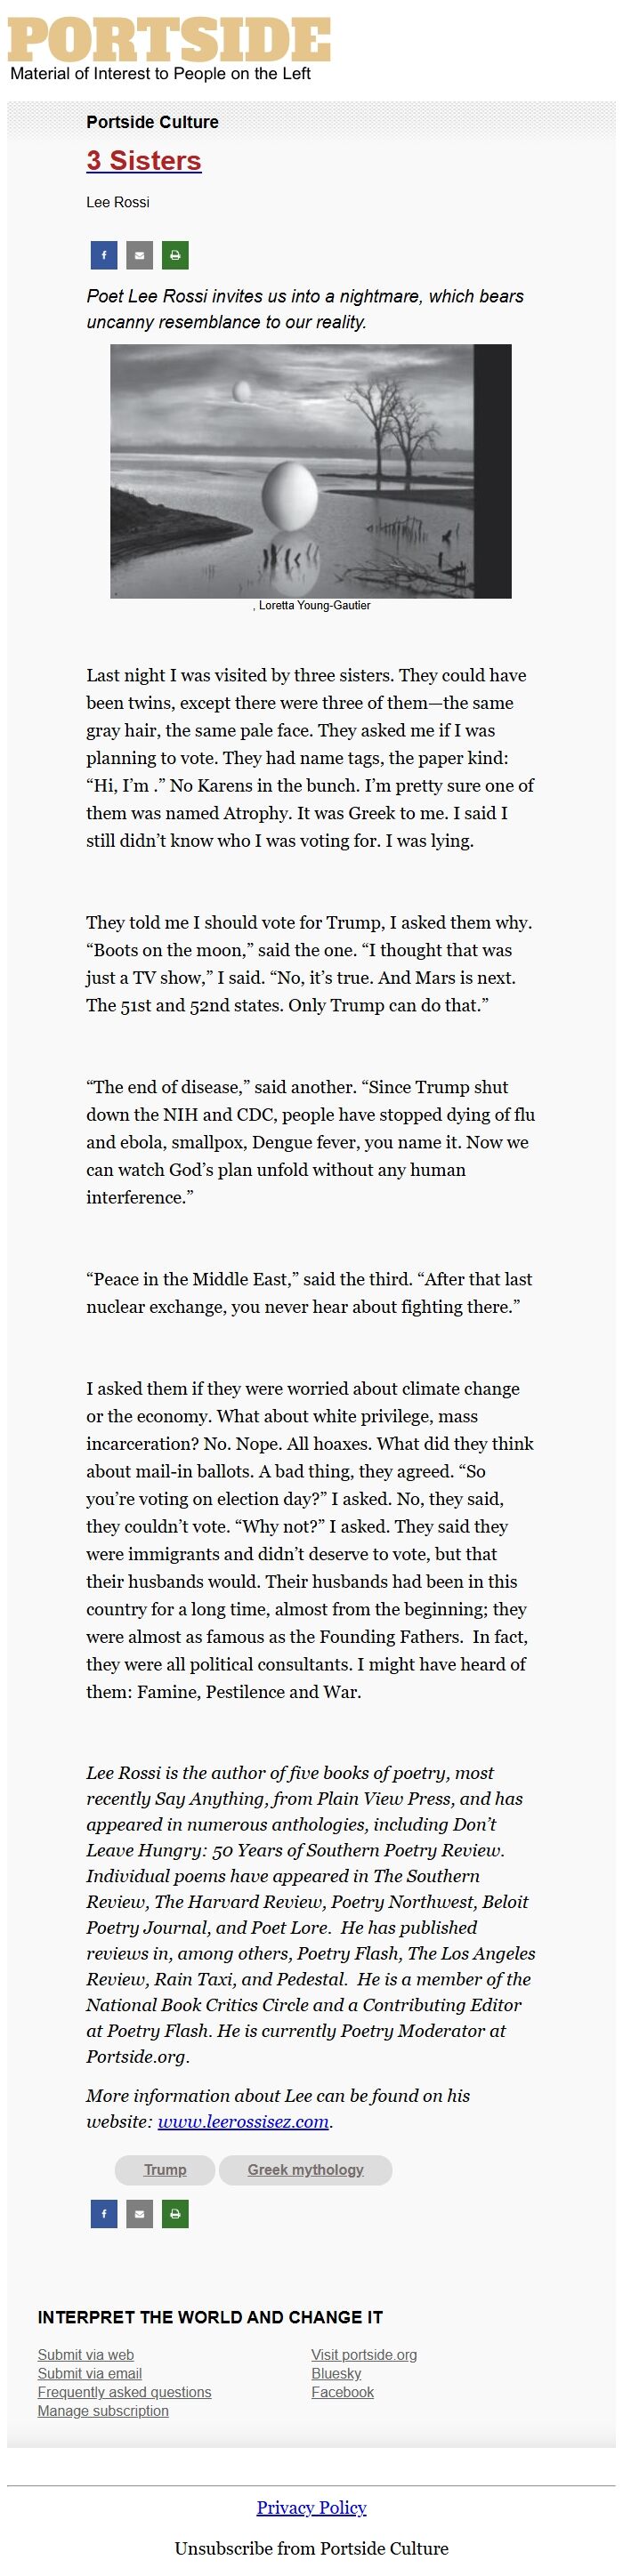The image size is (623, 2576).
Task: Click the bottom green print icon
Action: (x=175, y=2213)
